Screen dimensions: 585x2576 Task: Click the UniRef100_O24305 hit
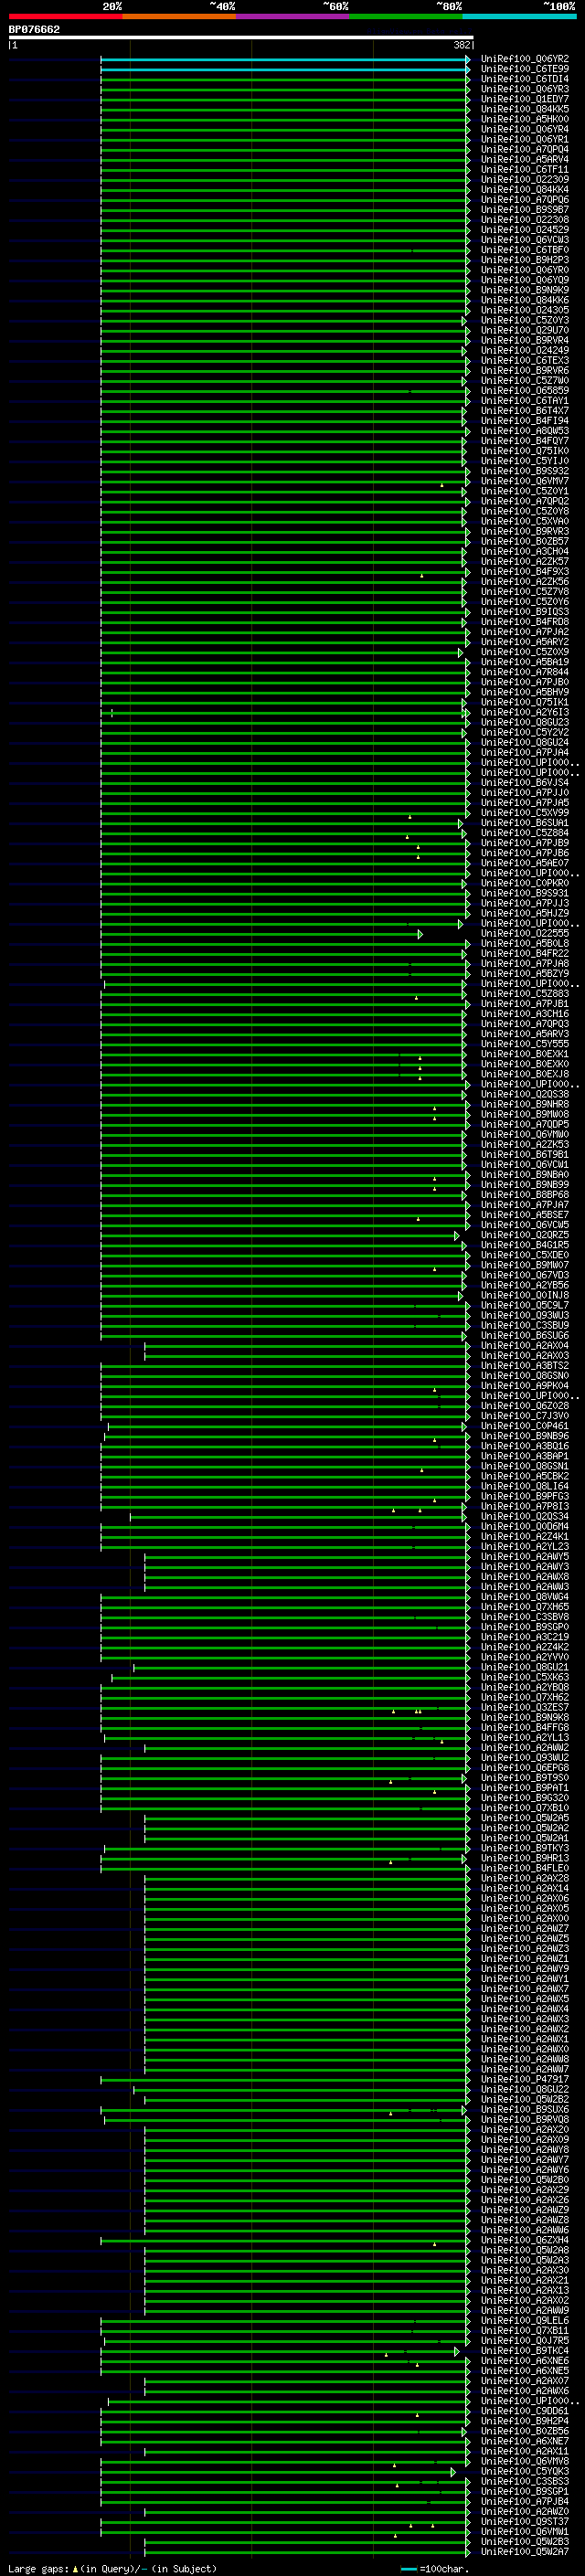pos(525,310)
